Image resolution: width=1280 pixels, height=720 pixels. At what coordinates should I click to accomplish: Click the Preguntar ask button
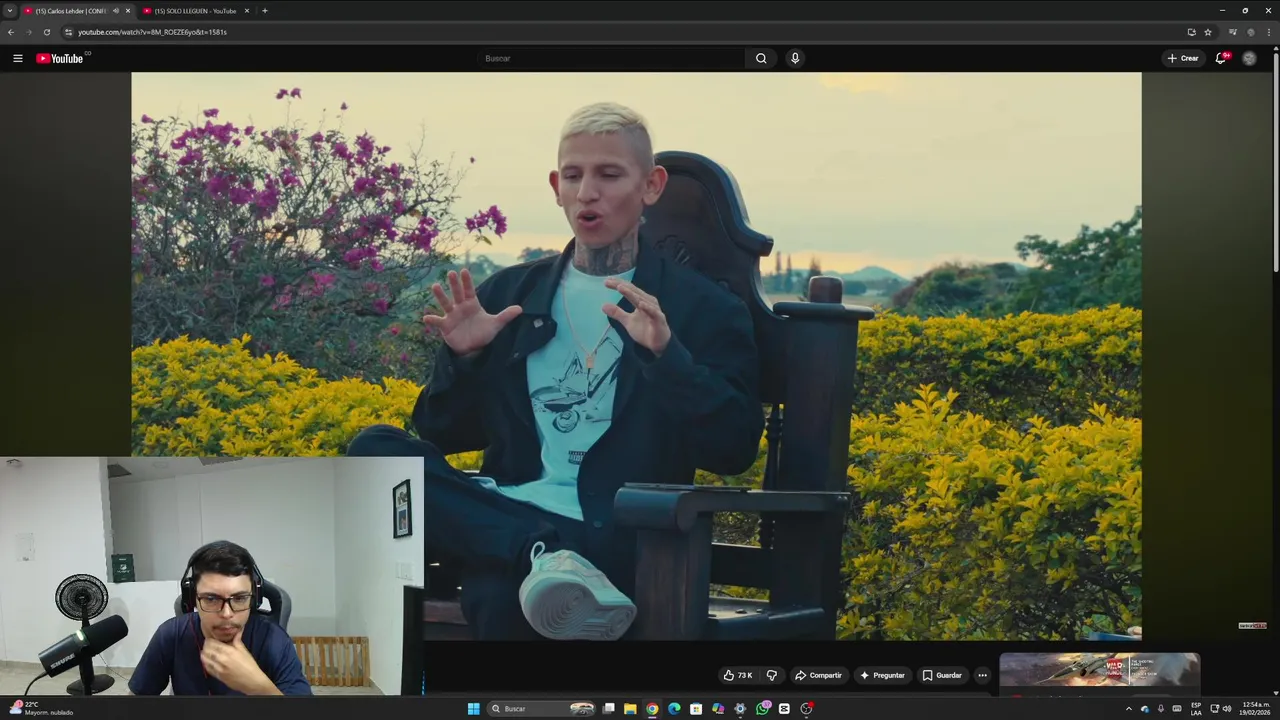coord(882,675)
